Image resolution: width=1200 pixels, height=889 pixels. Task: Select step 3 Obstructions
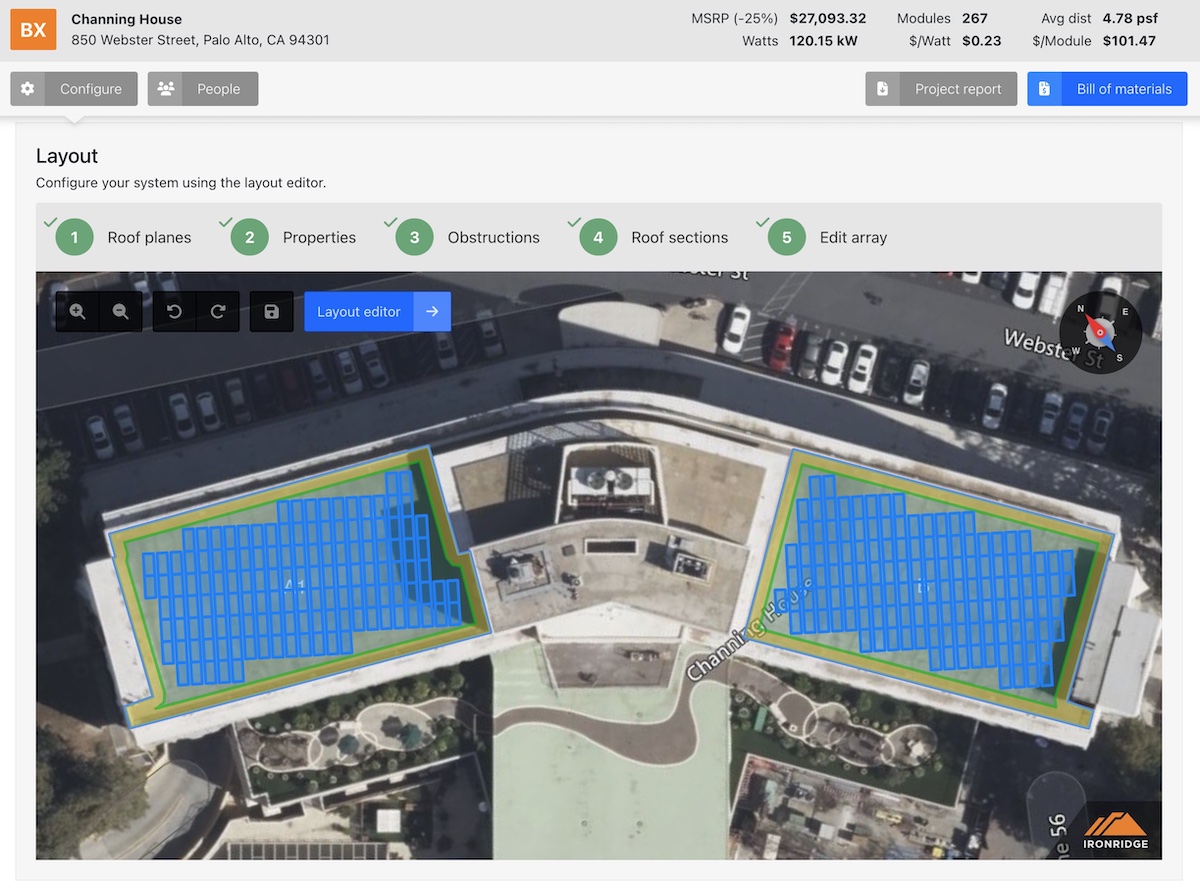[468, 238]
